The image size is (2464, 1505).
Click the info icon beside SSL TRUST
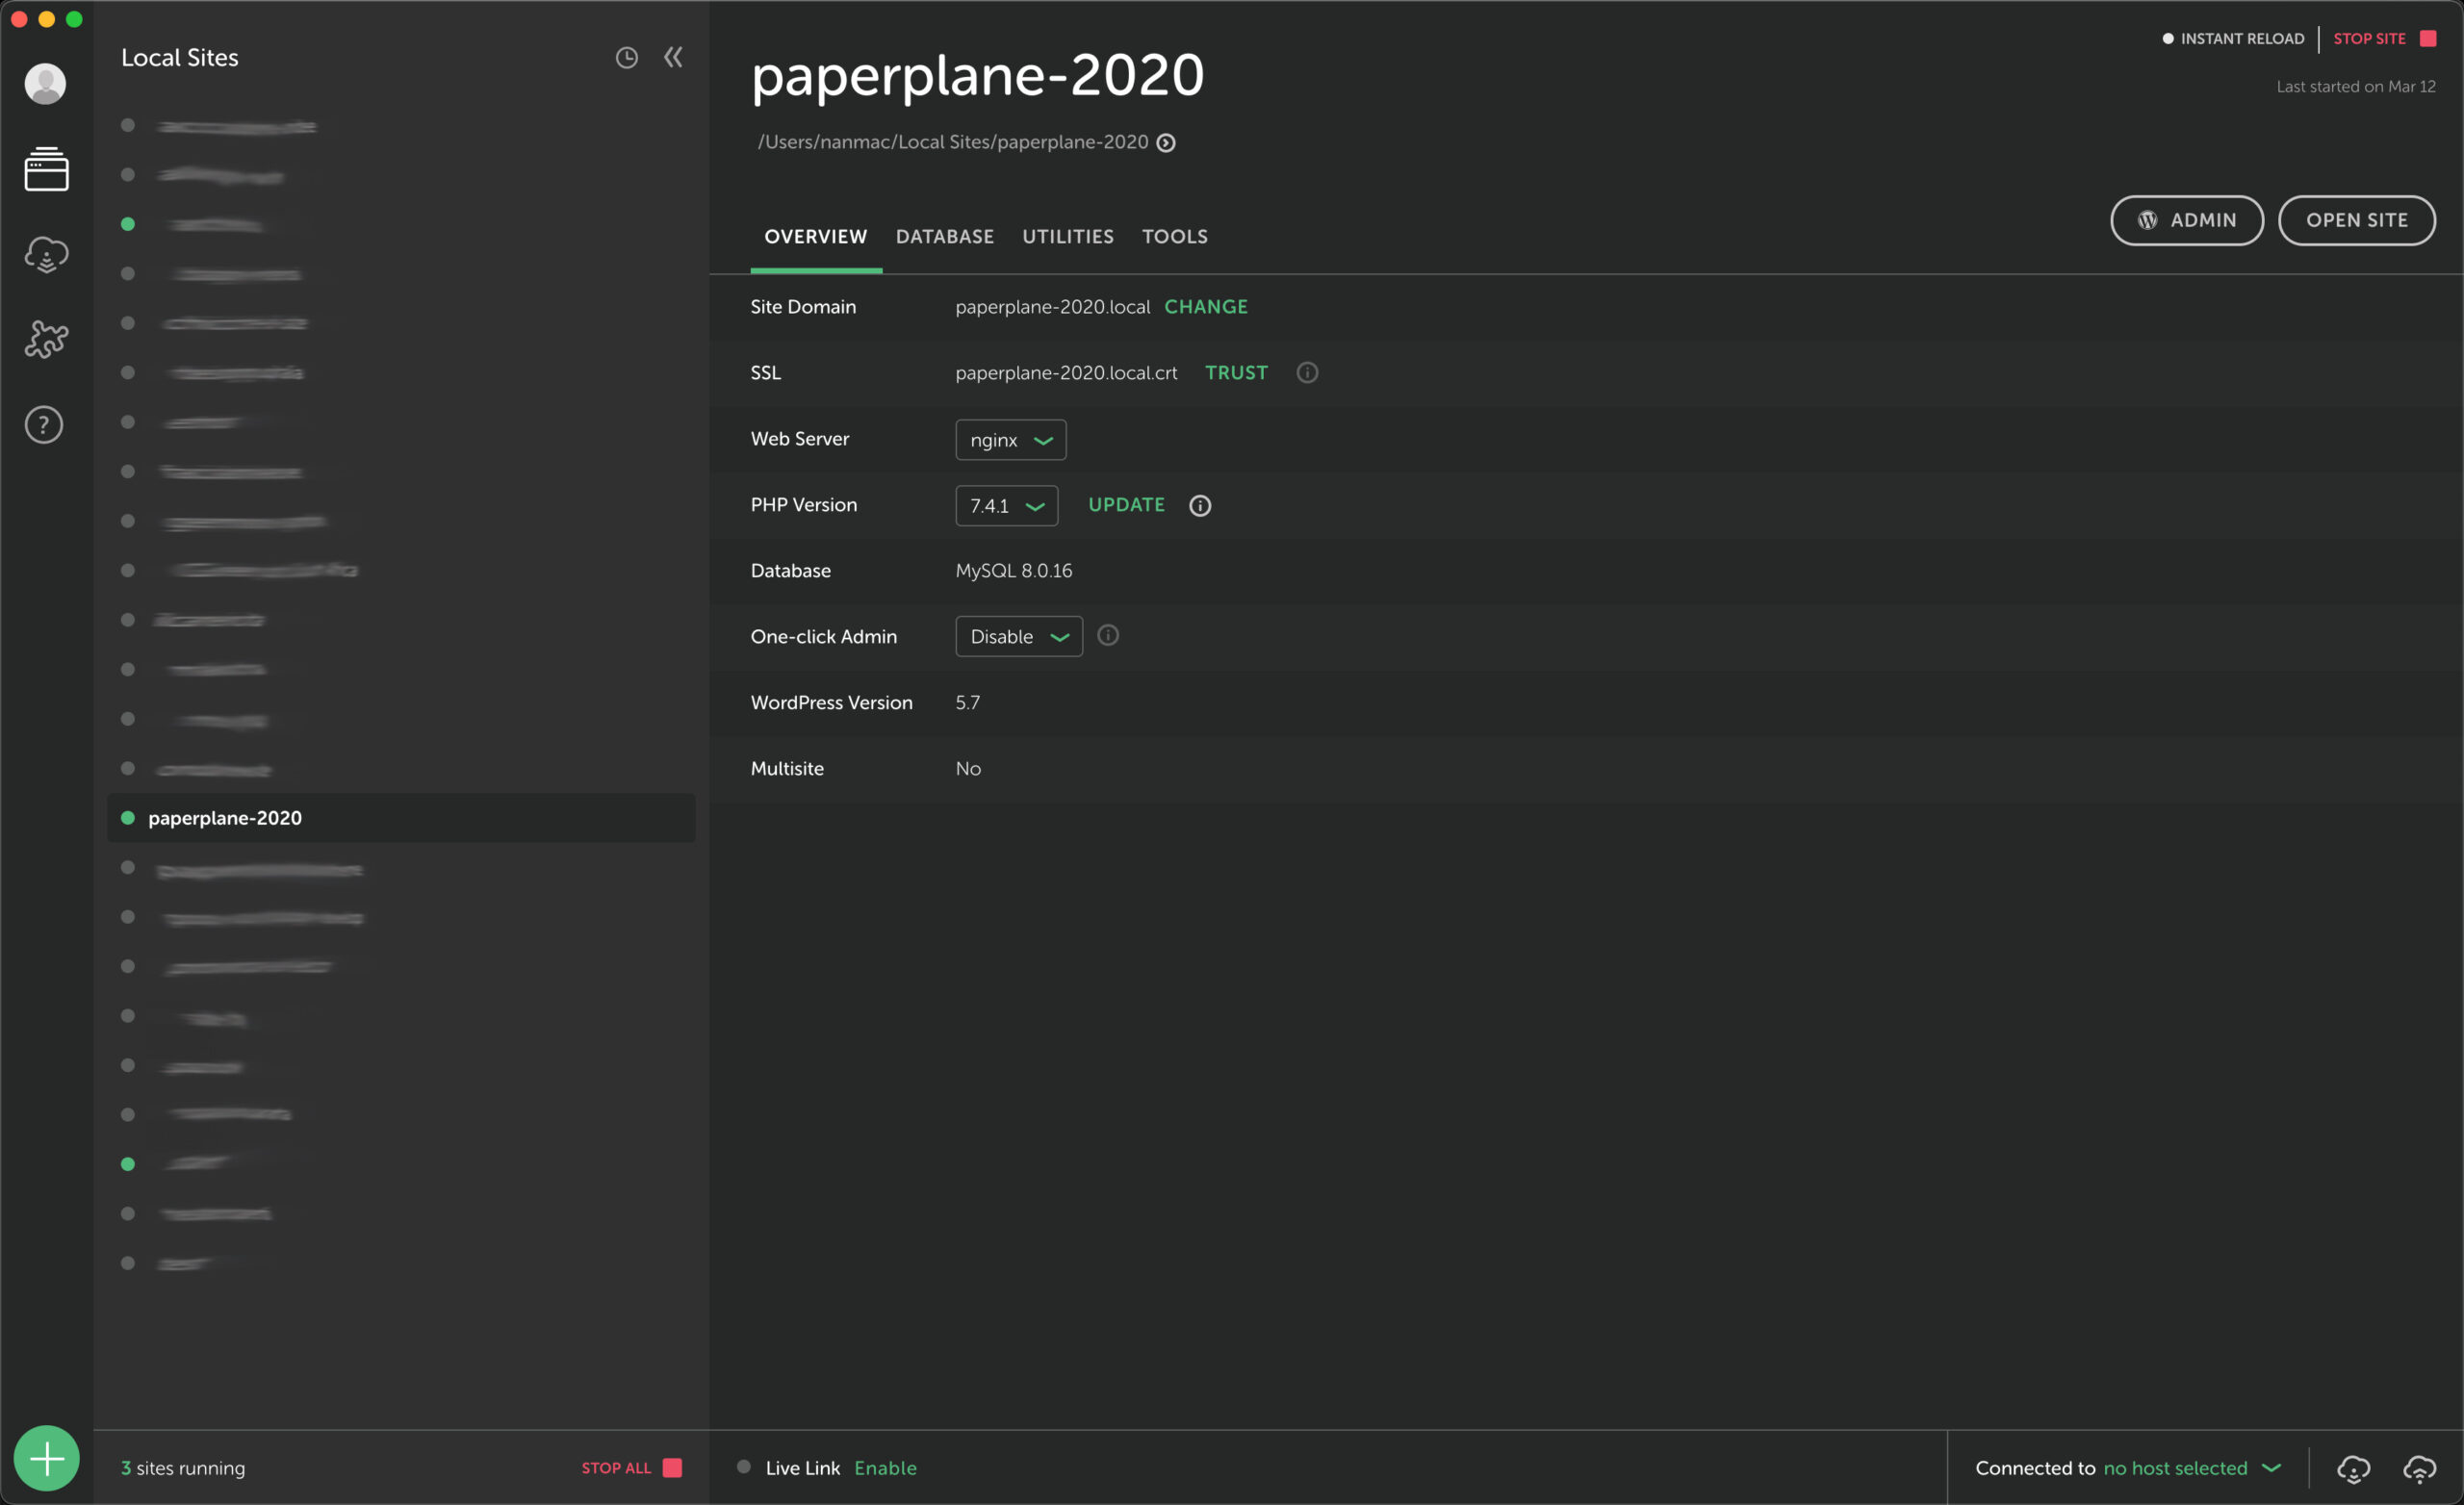tap(1307, 373)
